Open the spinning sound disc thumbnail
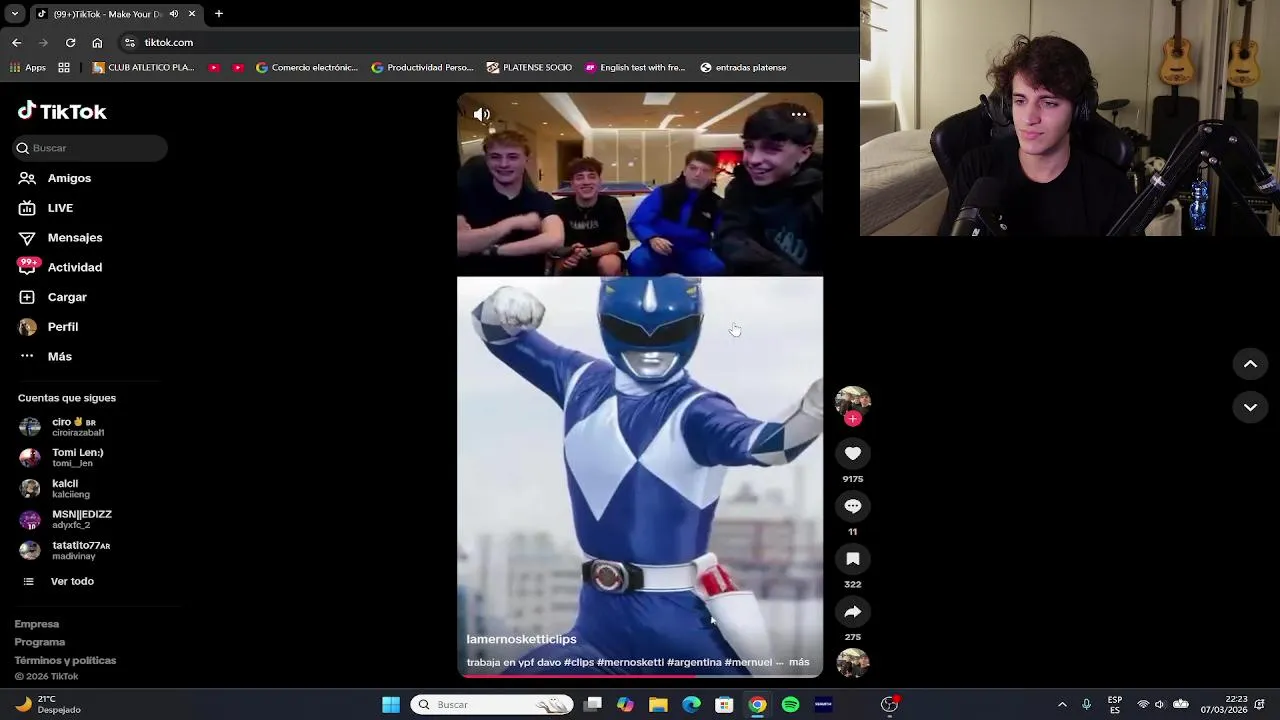1280x720 pixels. pyautogui.click(x=853, y=663)
